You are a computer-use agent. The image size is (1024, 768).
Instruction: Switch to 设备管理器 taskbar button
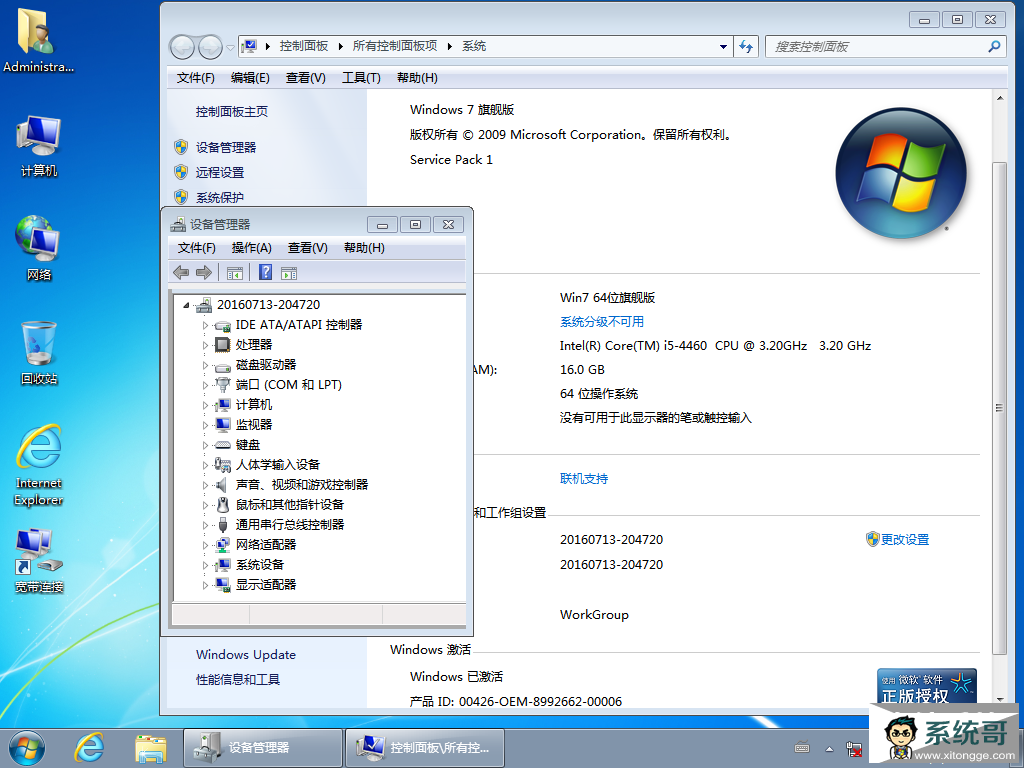(x=263, y=748)
